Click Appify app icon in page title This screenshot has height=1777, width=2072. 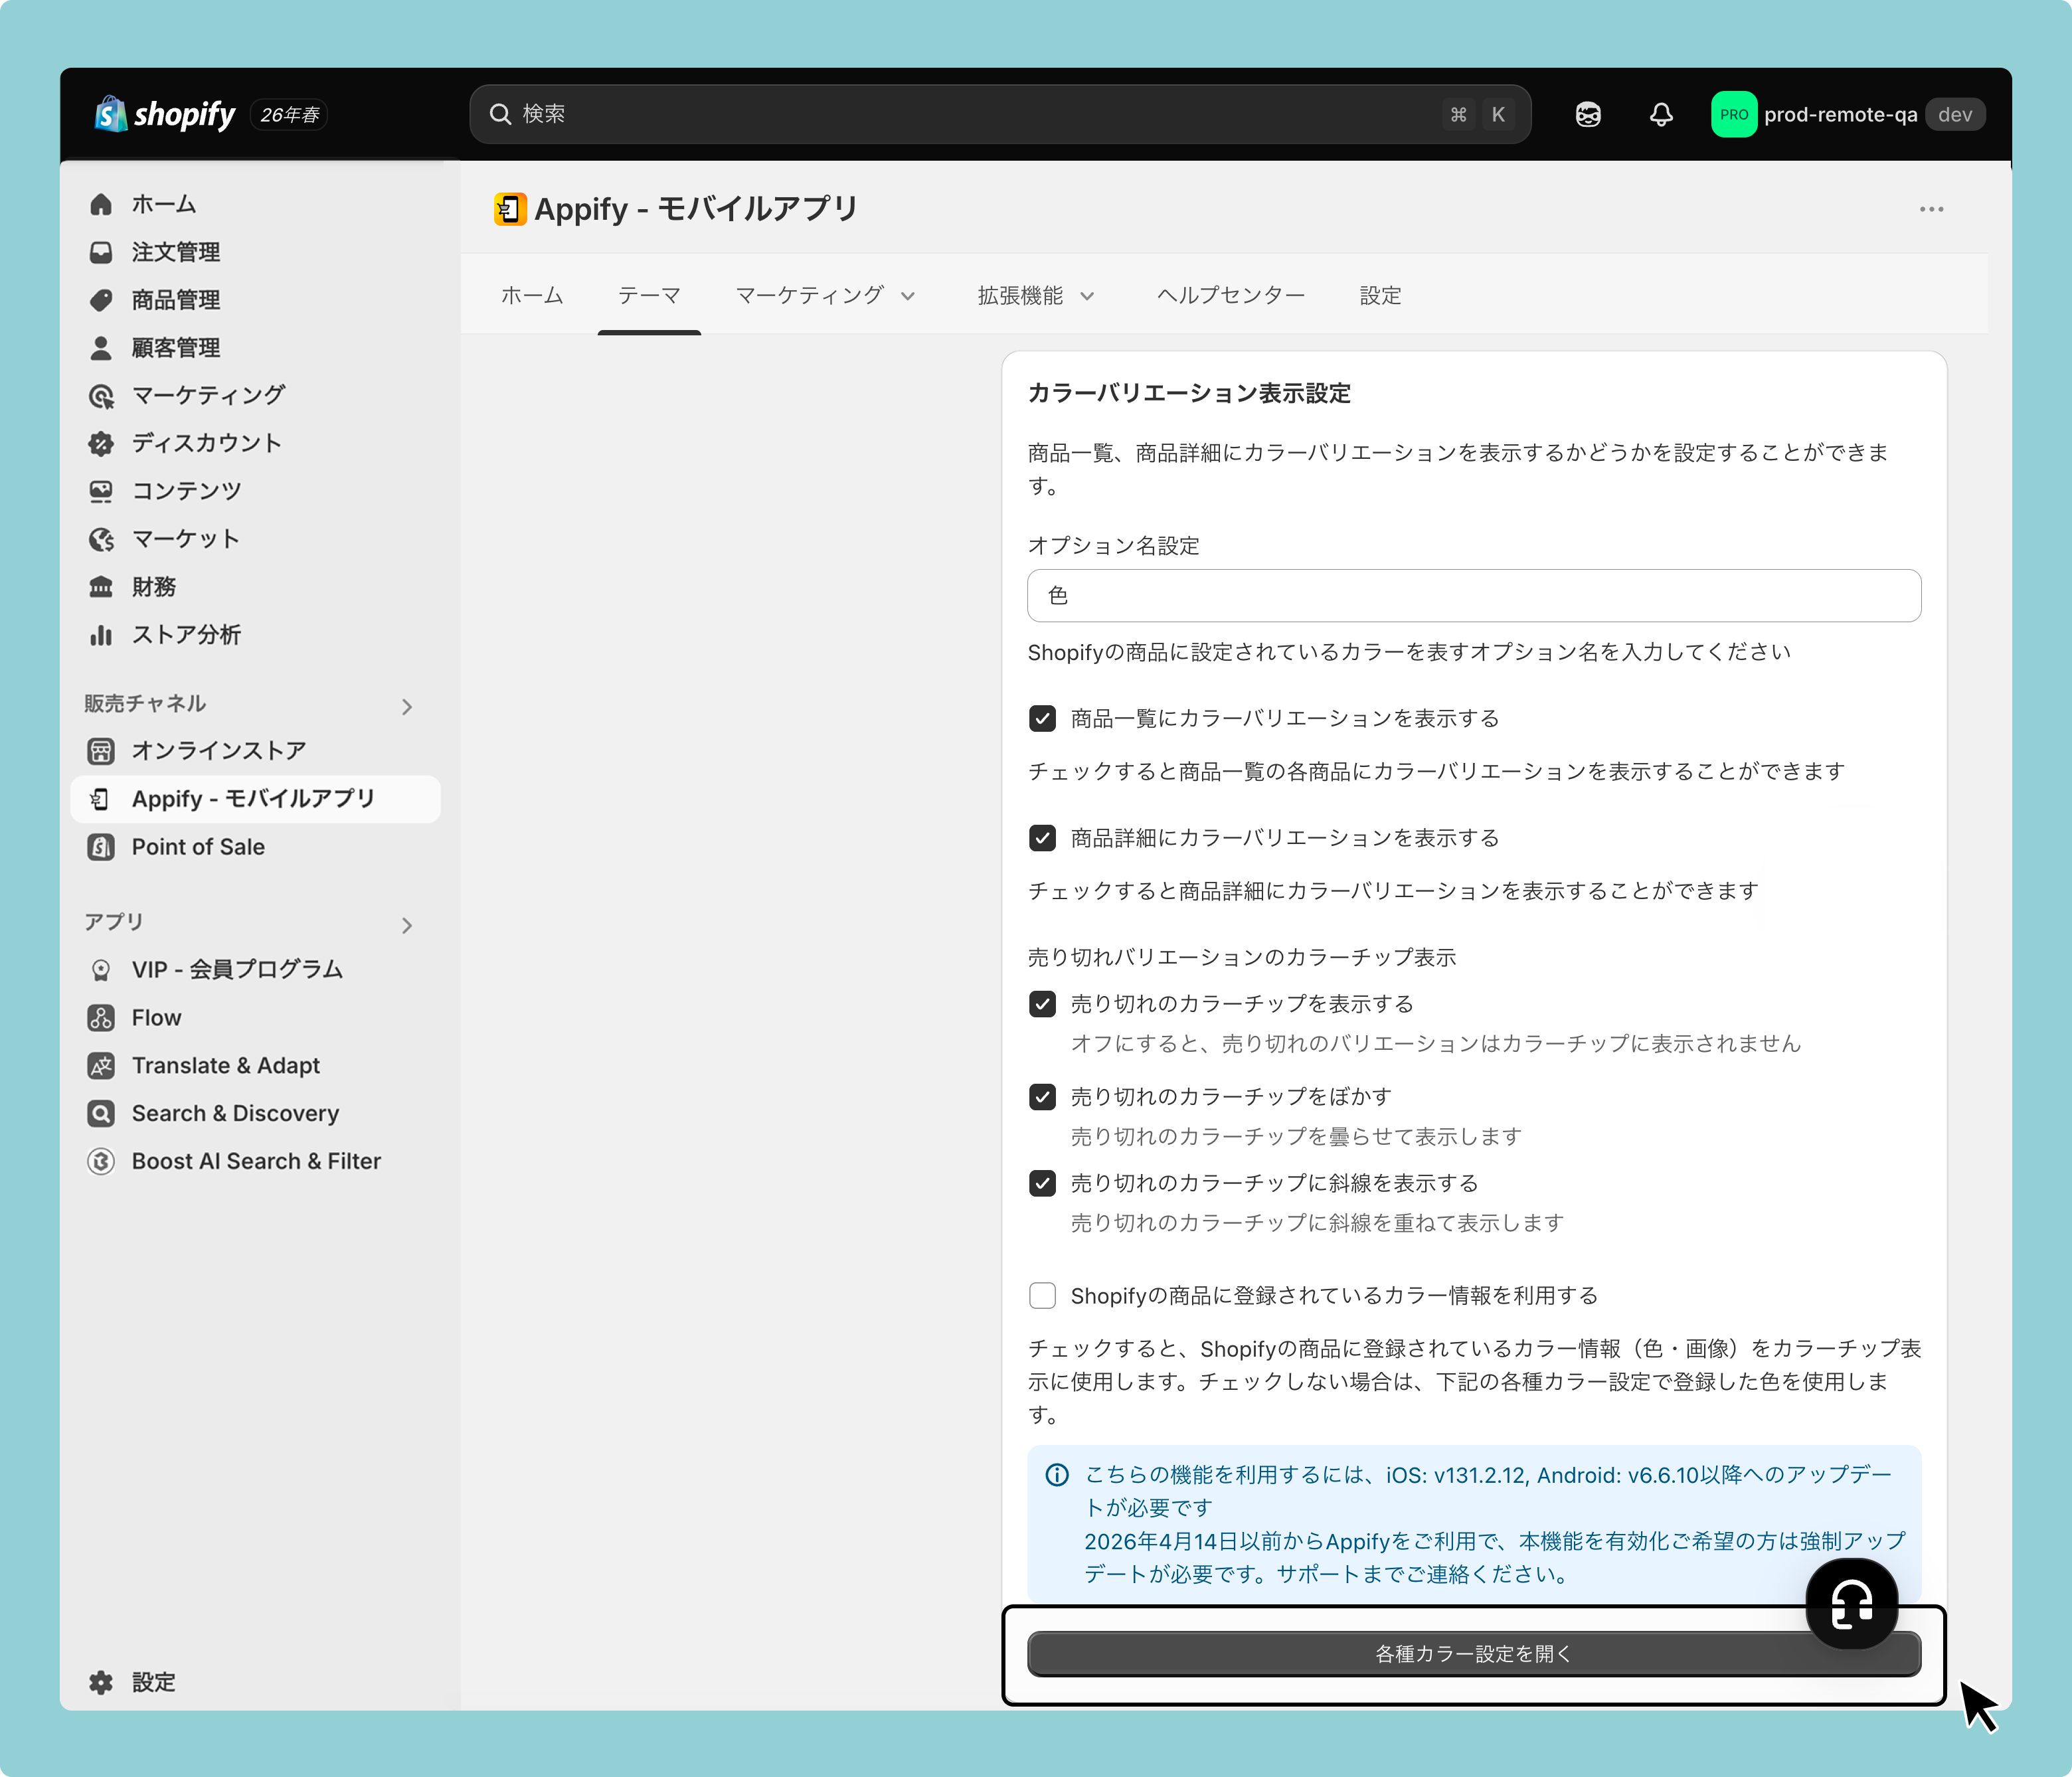pos(510,209)
